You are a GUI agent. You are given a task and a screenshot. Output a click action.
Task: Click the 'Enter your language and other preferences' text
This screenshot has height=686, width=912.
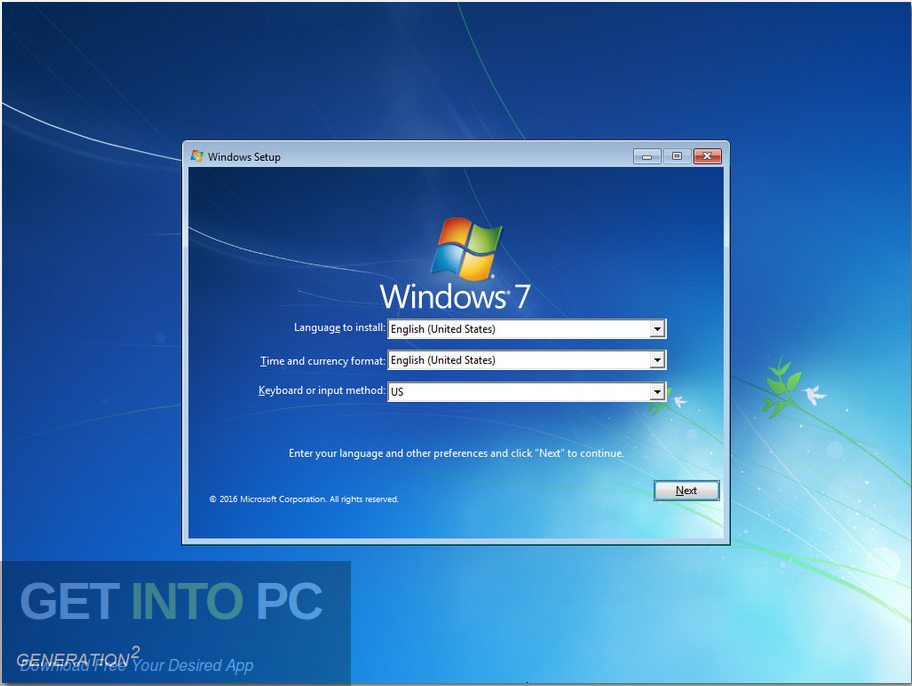point(456,453)
